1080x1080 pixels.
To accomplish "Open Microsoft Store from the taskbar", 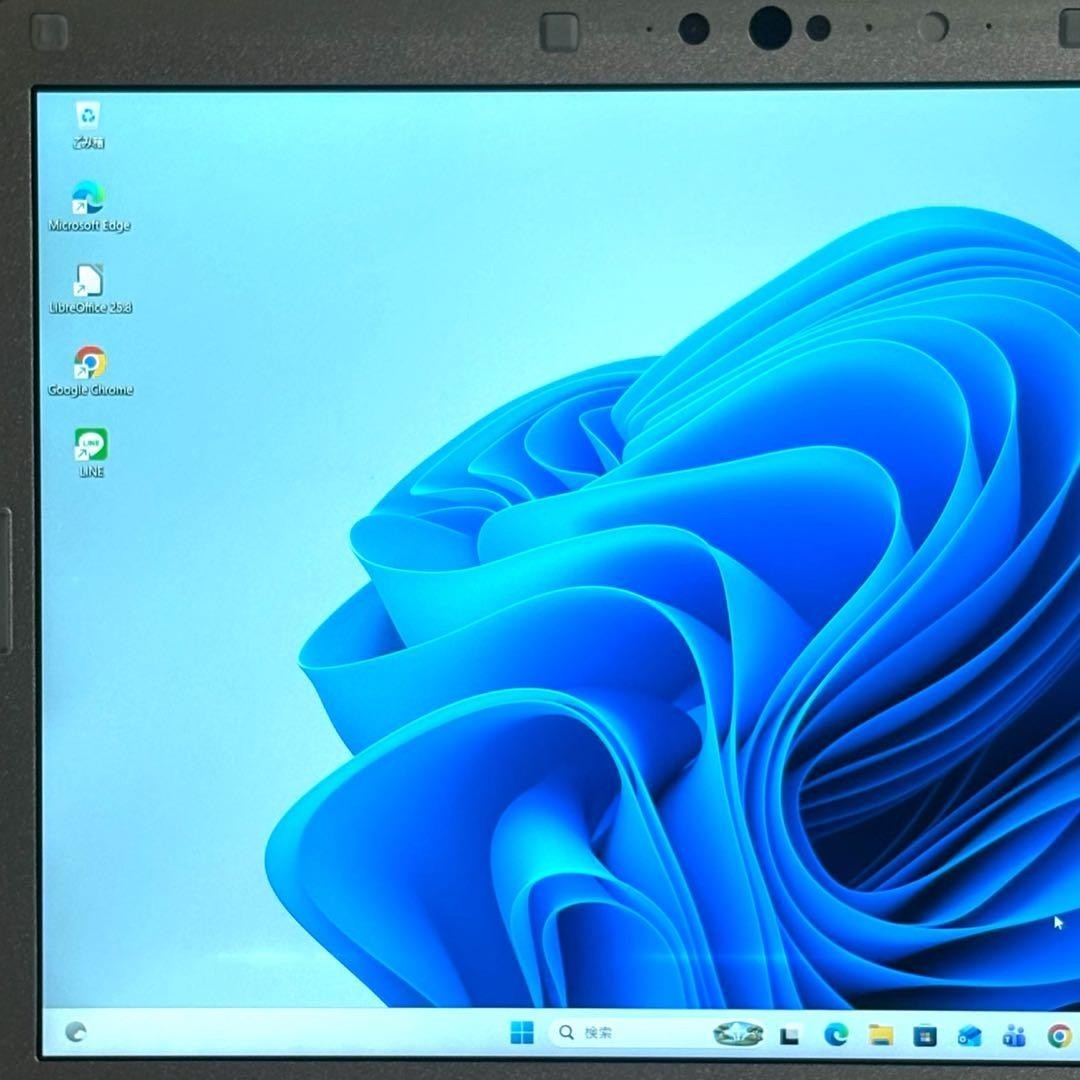I will tap(924, 1035).
